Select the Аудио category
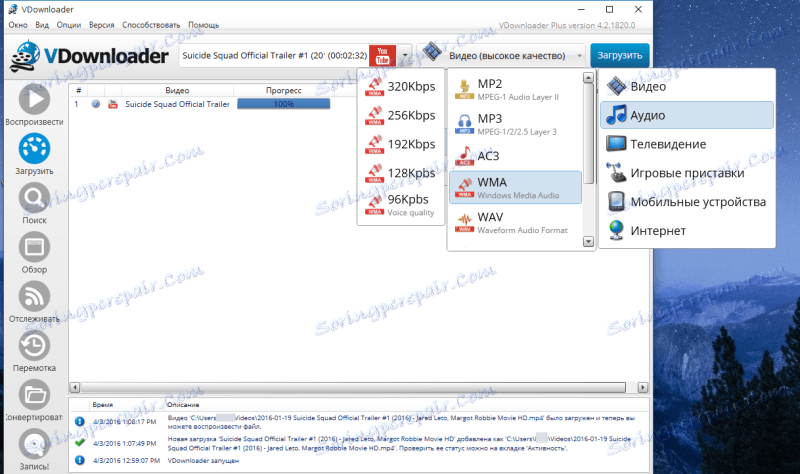 [x=687, y=115]
